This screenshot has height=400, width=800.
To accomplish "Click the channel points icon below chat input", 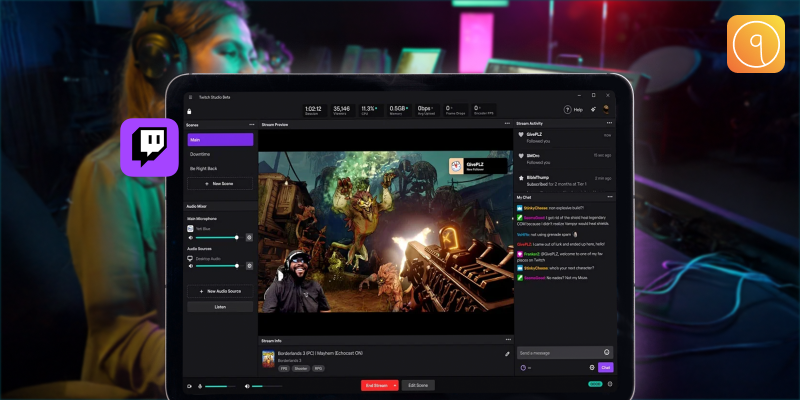I will 523,367.
